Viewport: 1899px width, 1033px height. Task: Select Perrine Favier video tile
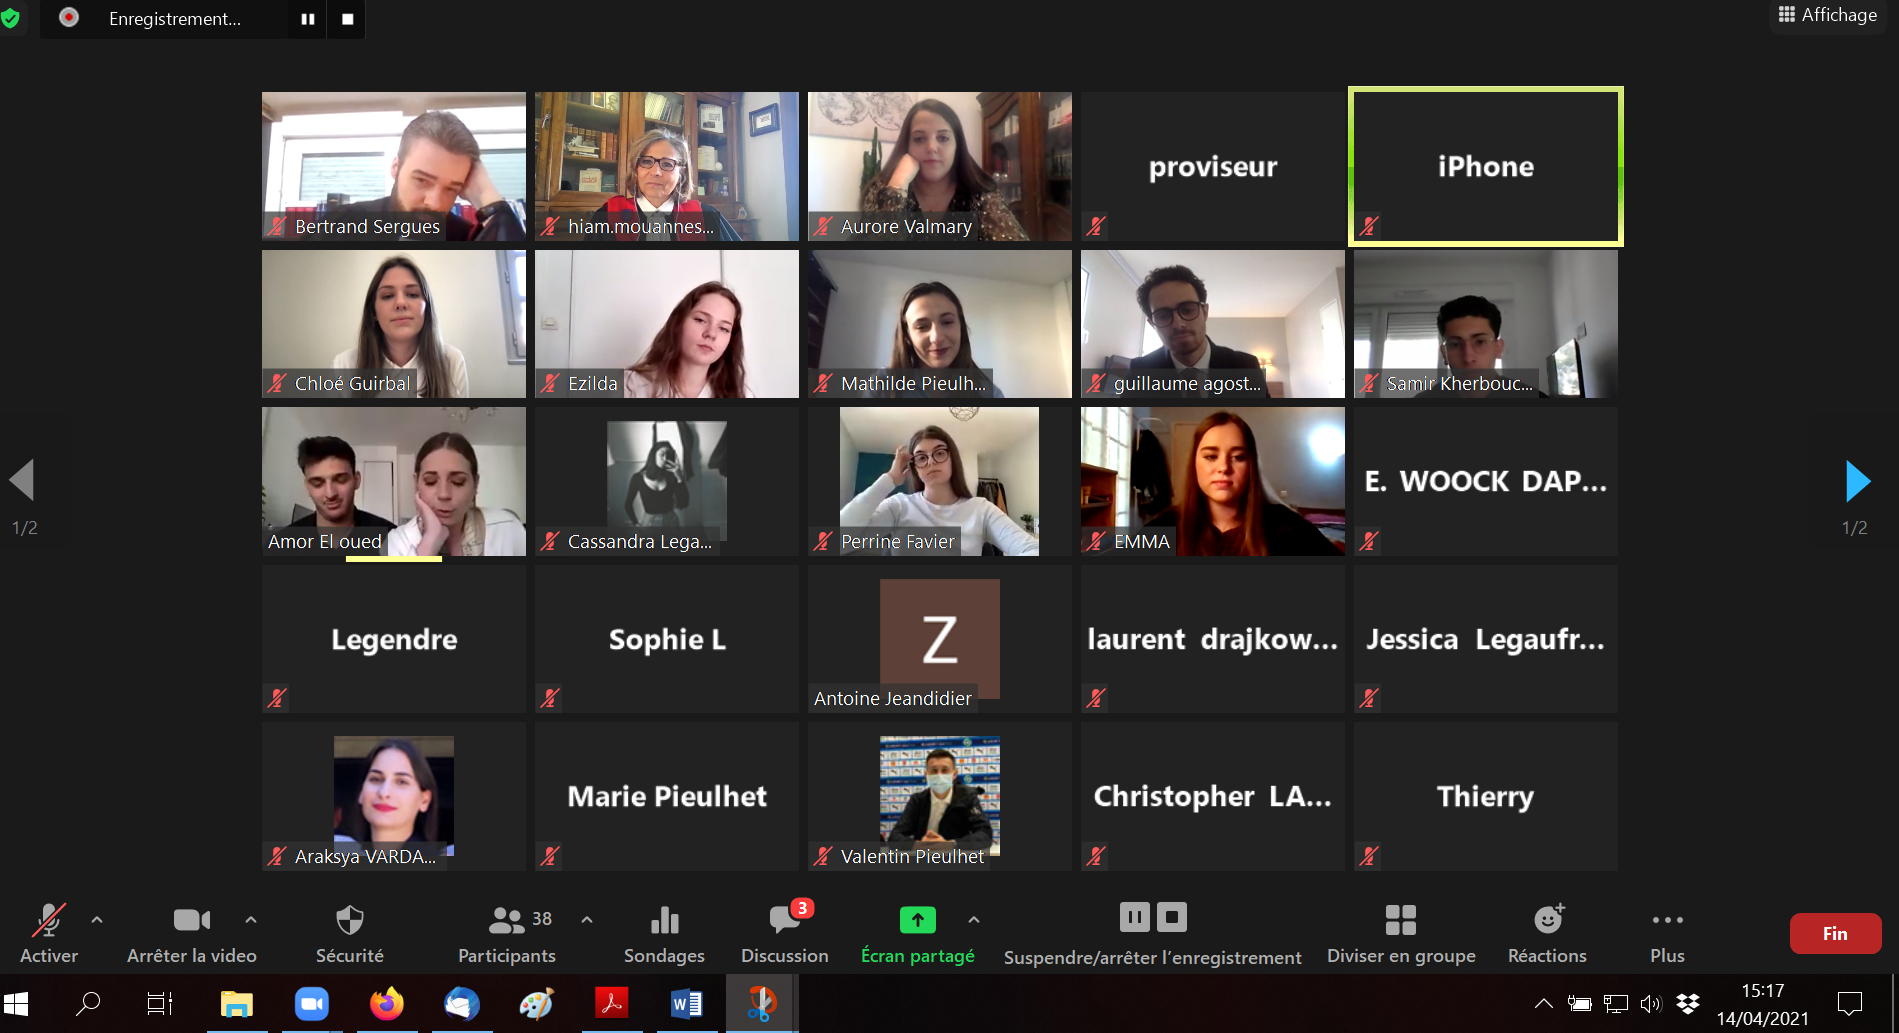(x=940, y=481)
